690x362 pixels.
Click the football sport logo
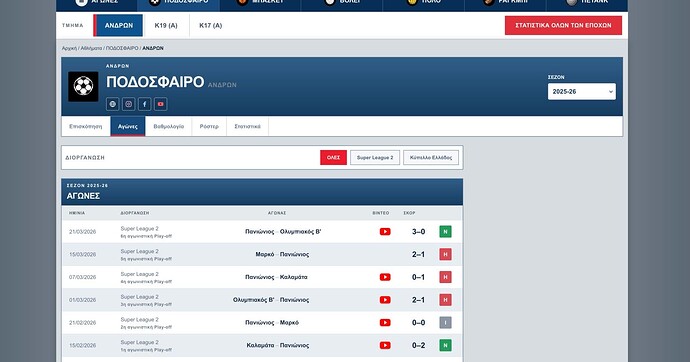pos(83,87)
